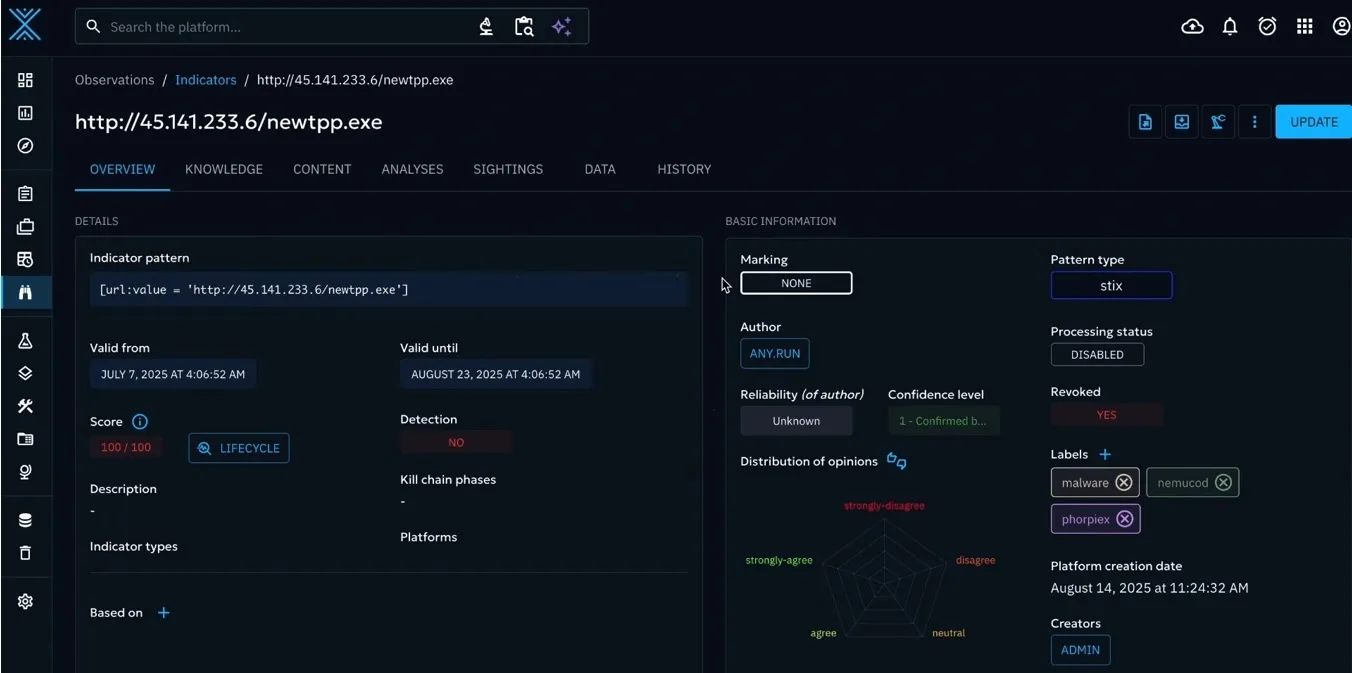Image resolution: width=1352 pixels, height=673 pixels.
Task: Click the DISABLED processing status chip
Action: (x=1097, y=355)
